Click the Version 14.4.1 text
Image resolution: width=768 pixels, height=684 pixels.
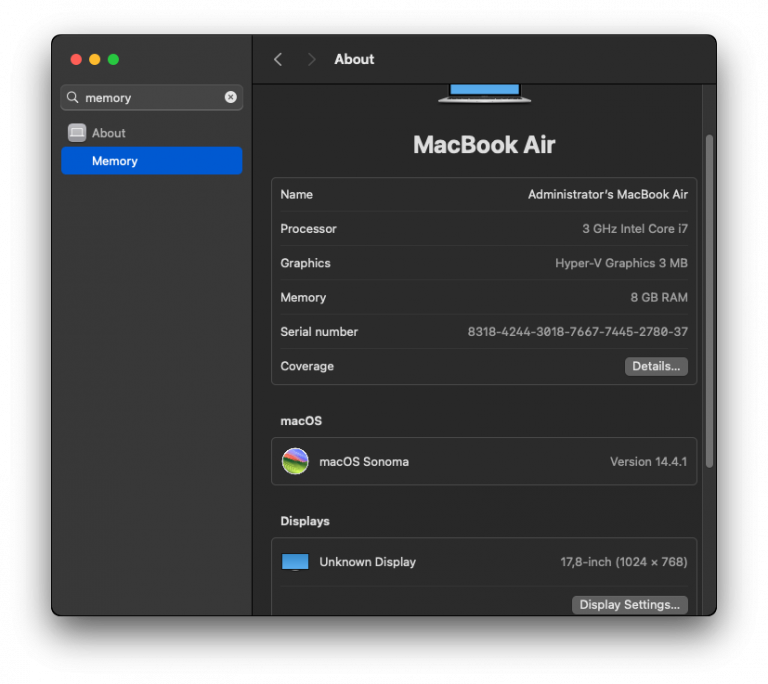(648, 462)
